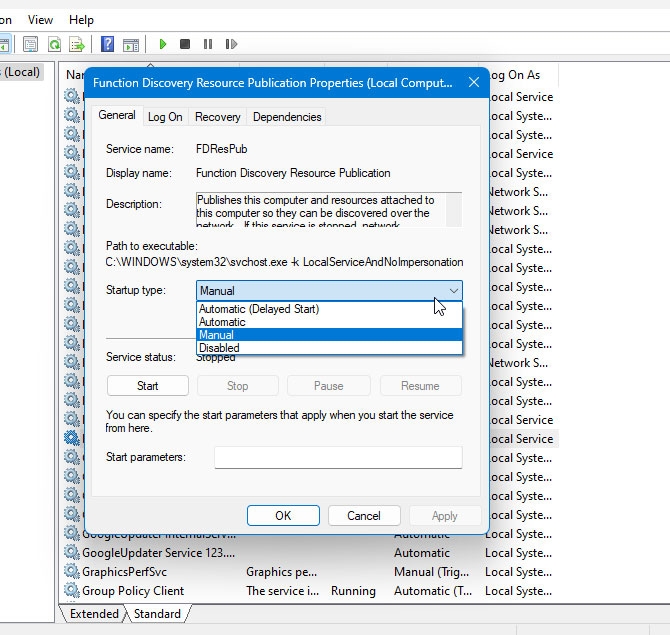
Task: Click the Cancel button
Action: pos(364,516)
